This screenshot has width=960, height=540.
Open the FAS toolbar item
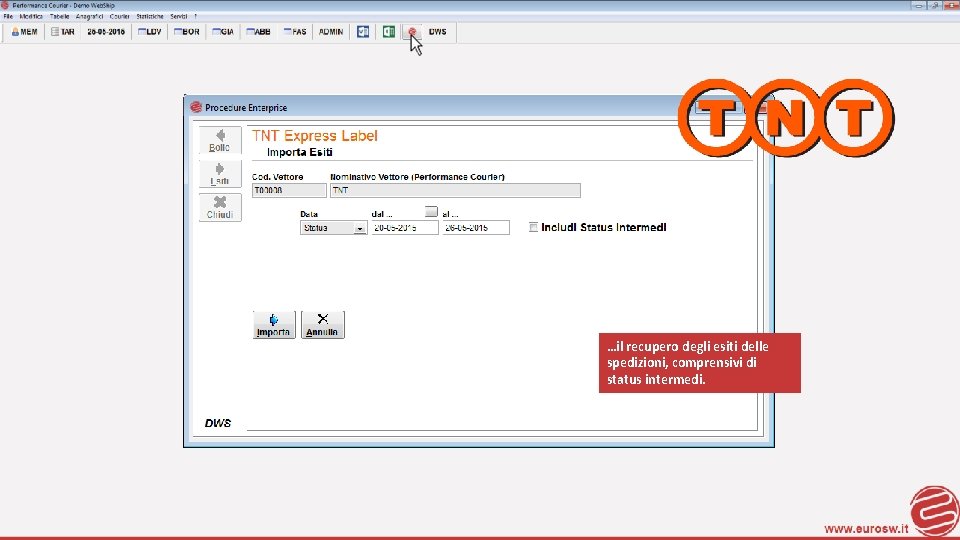click(295, 32)
